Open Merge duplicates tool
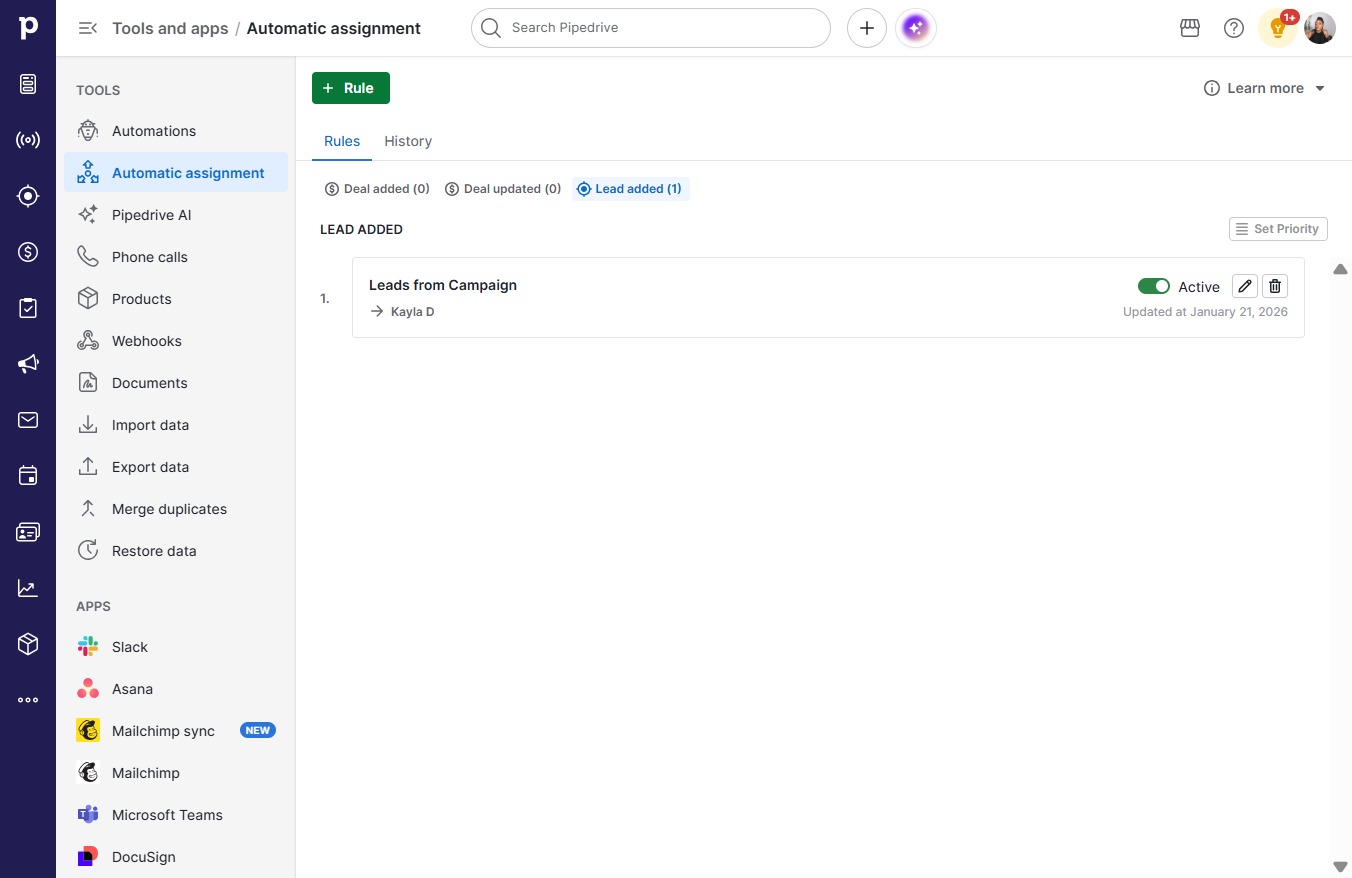This screenshot has width=1352, height=878. point(176,509)
